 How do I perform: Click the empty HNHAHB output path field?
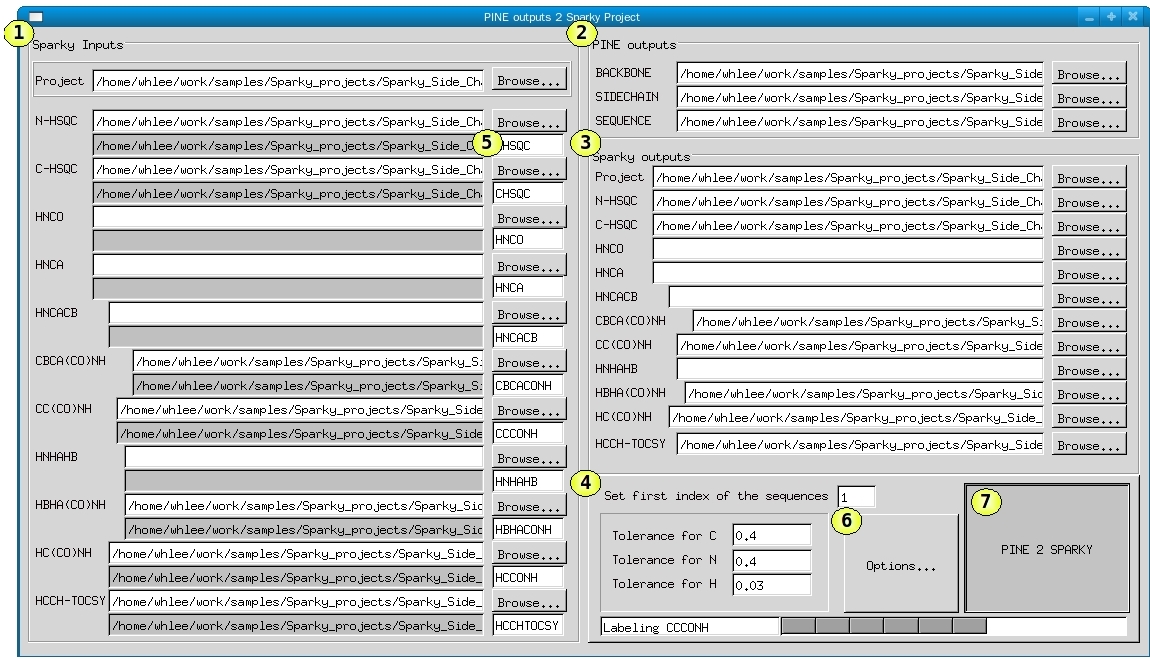click(860, 369)
